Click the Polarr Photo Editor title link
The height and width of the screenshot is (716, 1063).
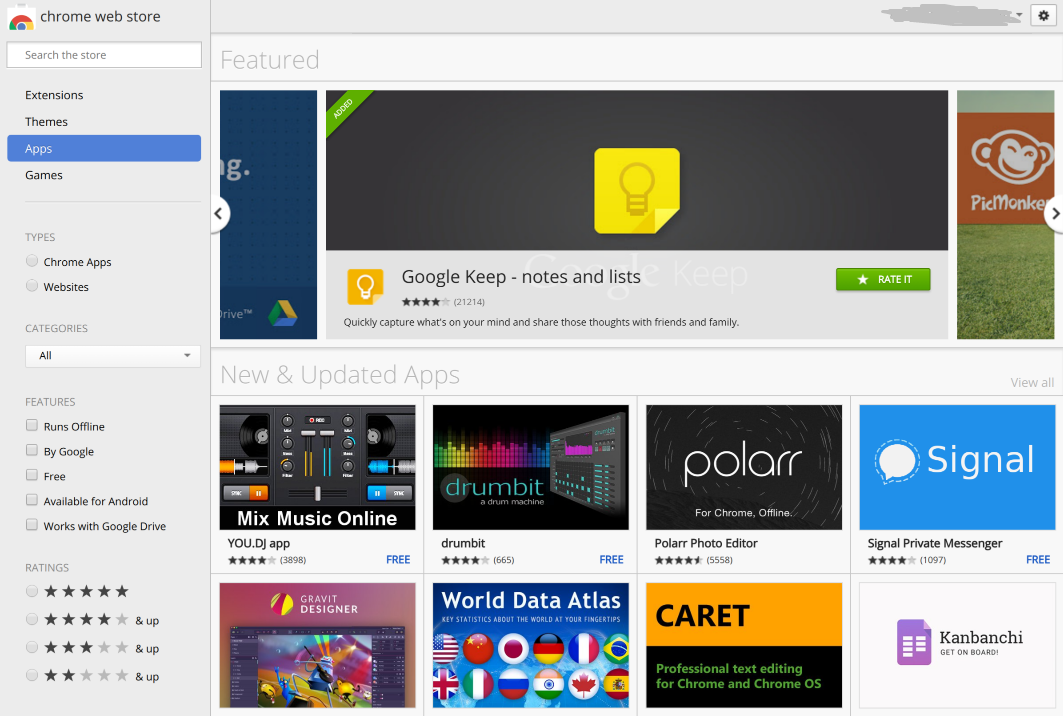pos(706,543)
